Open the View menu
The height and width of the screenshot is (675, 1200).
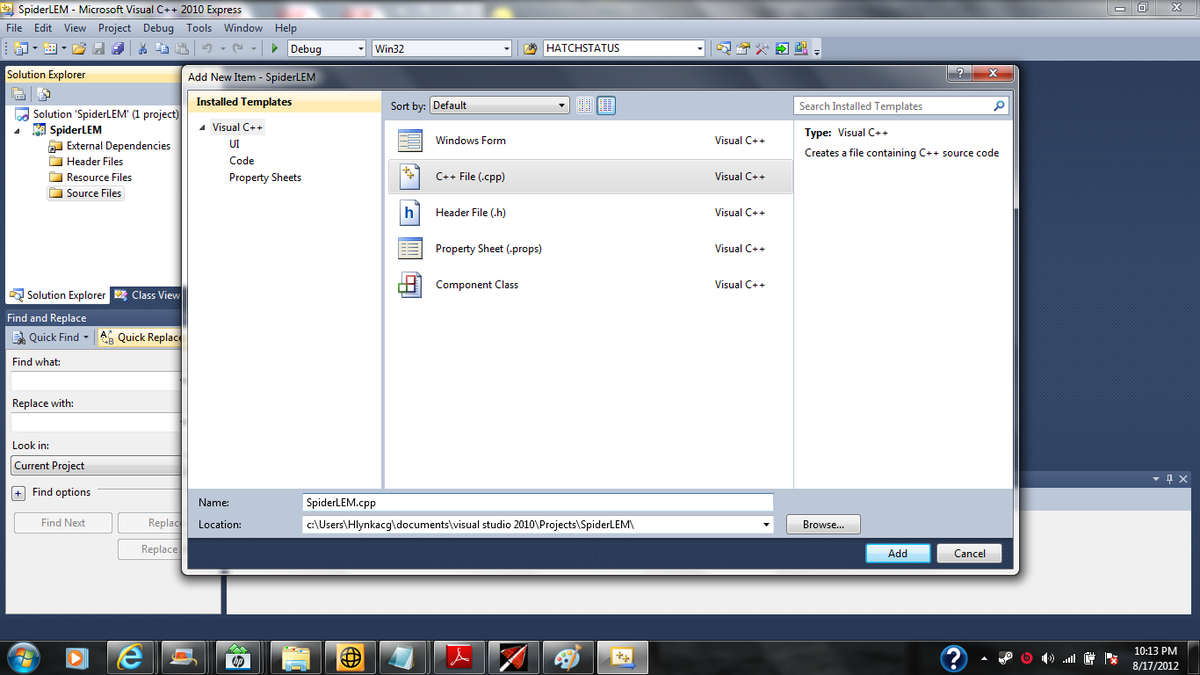pyautogui.click(x=75, y=28)
